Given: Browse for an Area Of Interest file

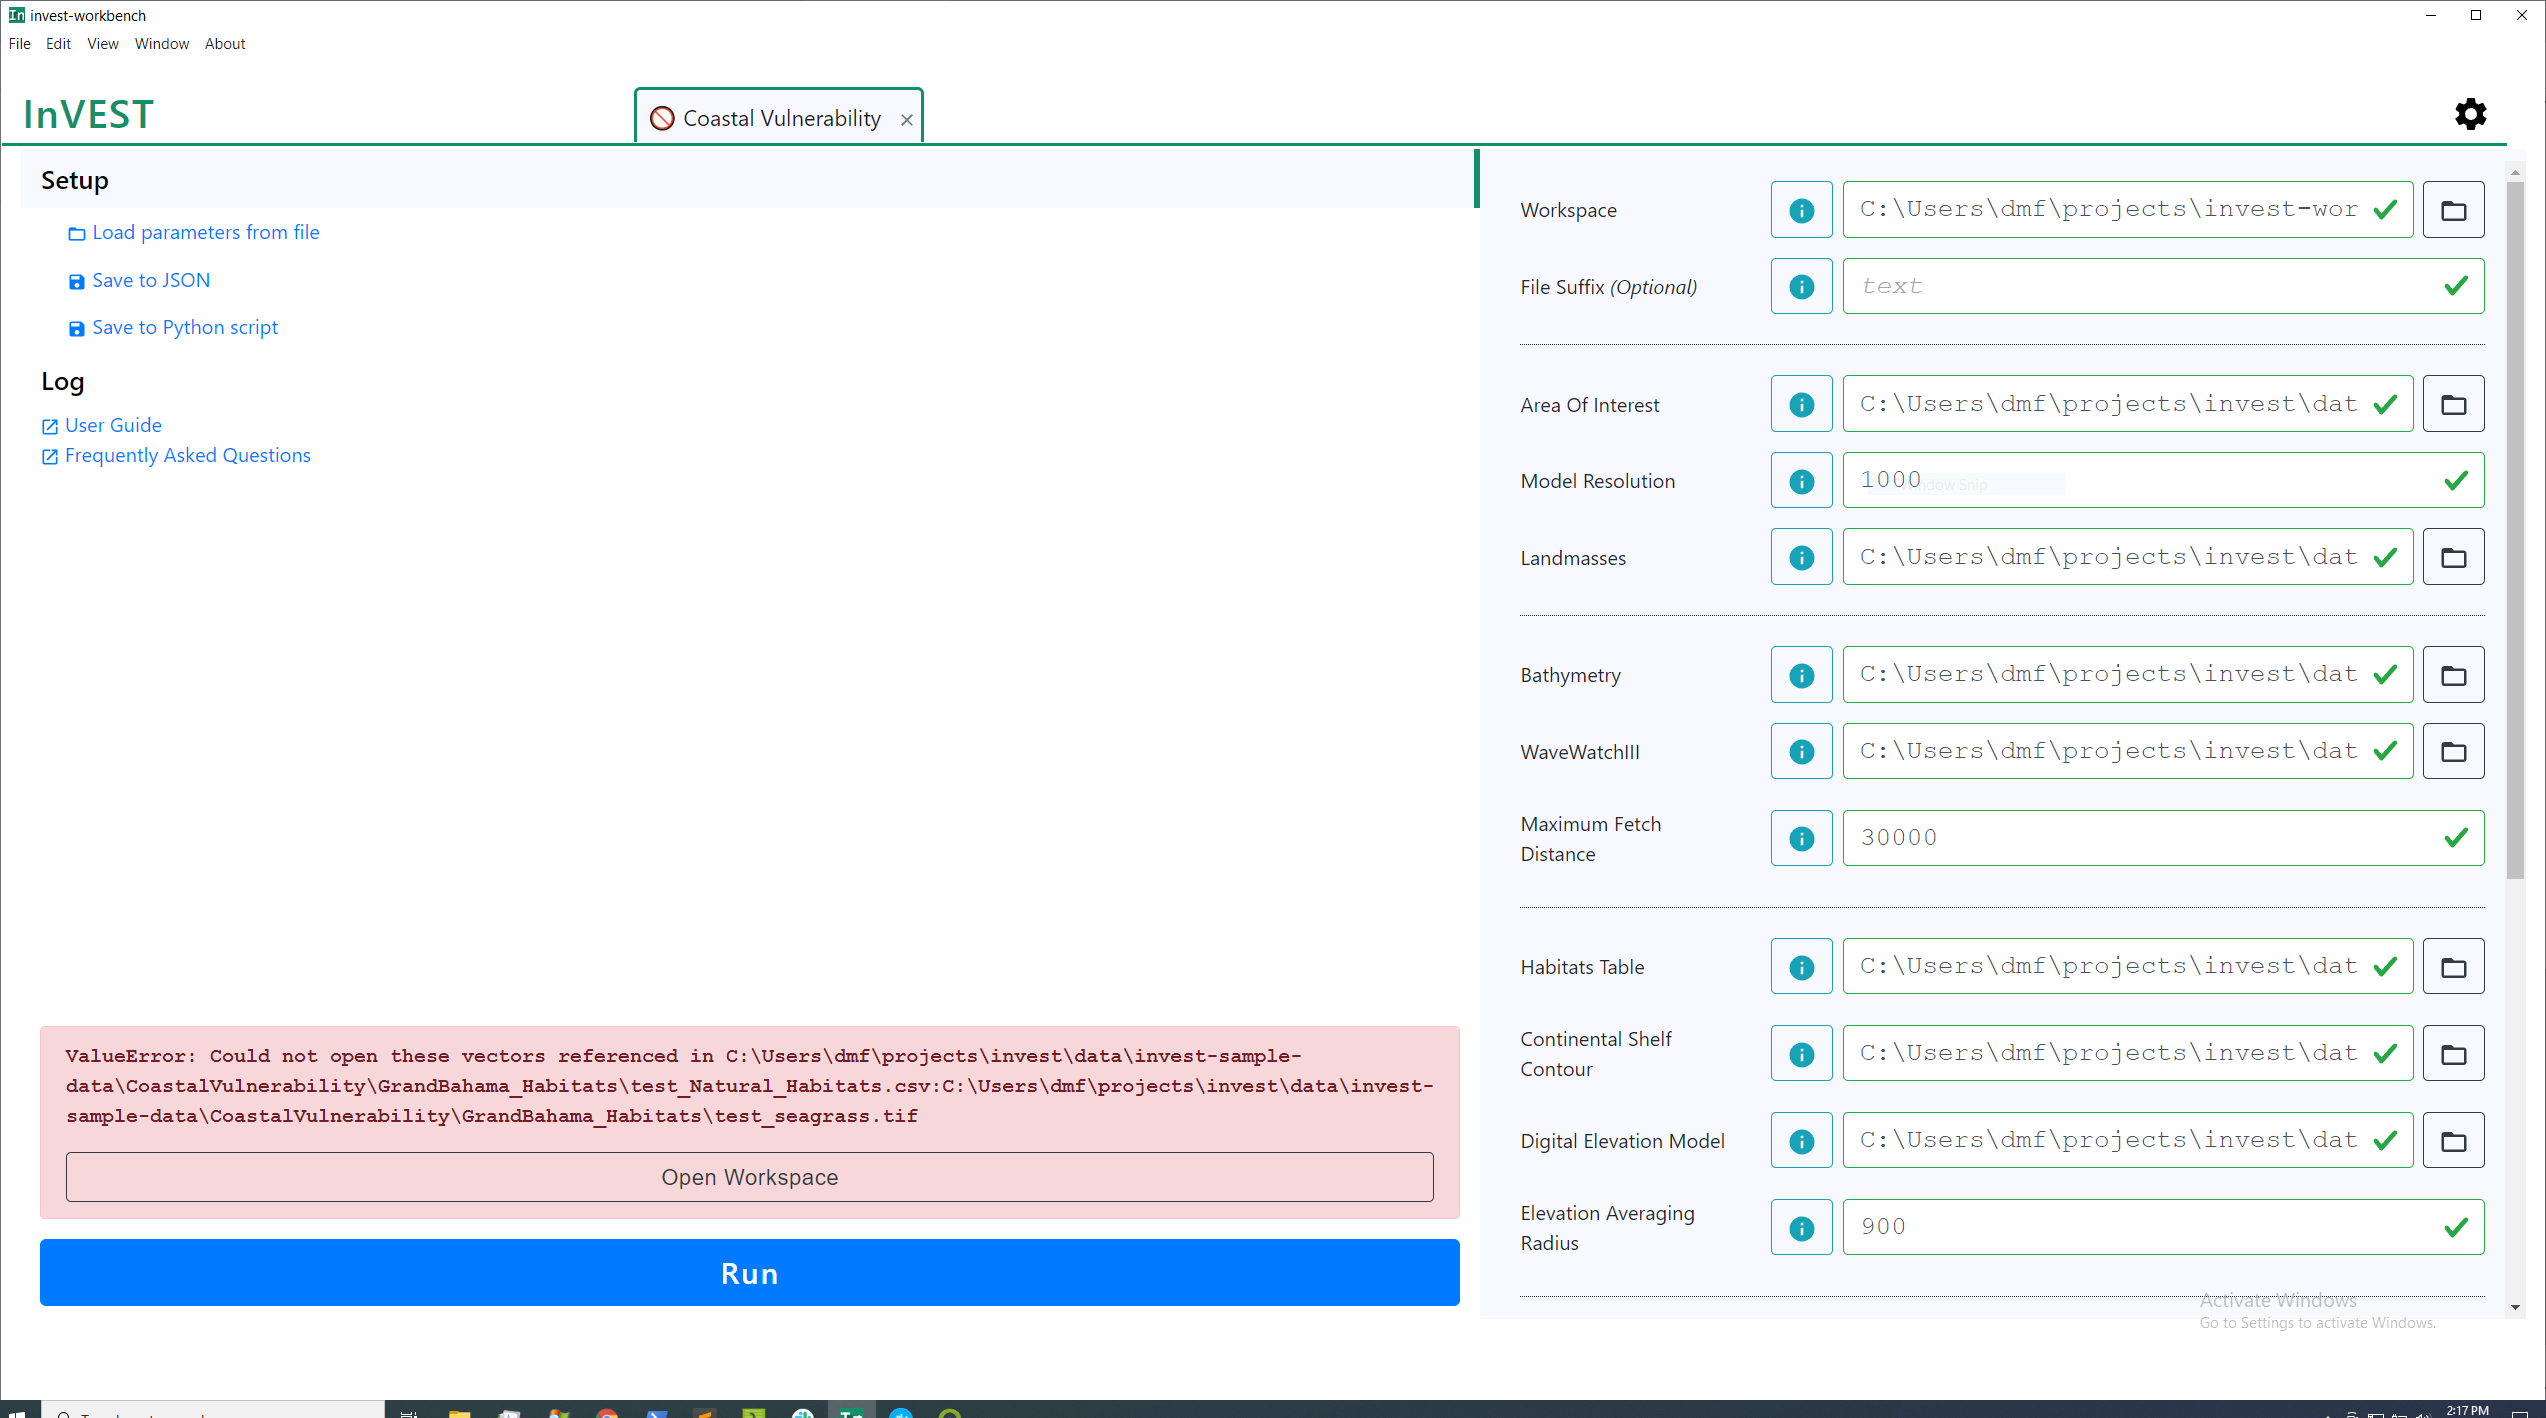Looking at the screenshot, I should click(x=2453, y=403).
